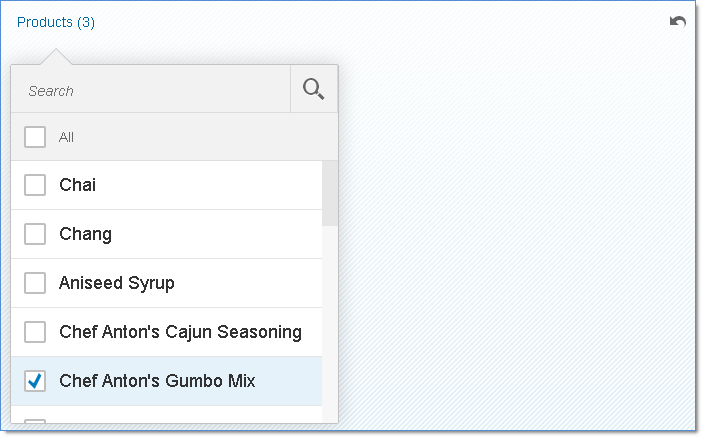Collapse the Products (3) dropdown

click(x=56, y=22)
